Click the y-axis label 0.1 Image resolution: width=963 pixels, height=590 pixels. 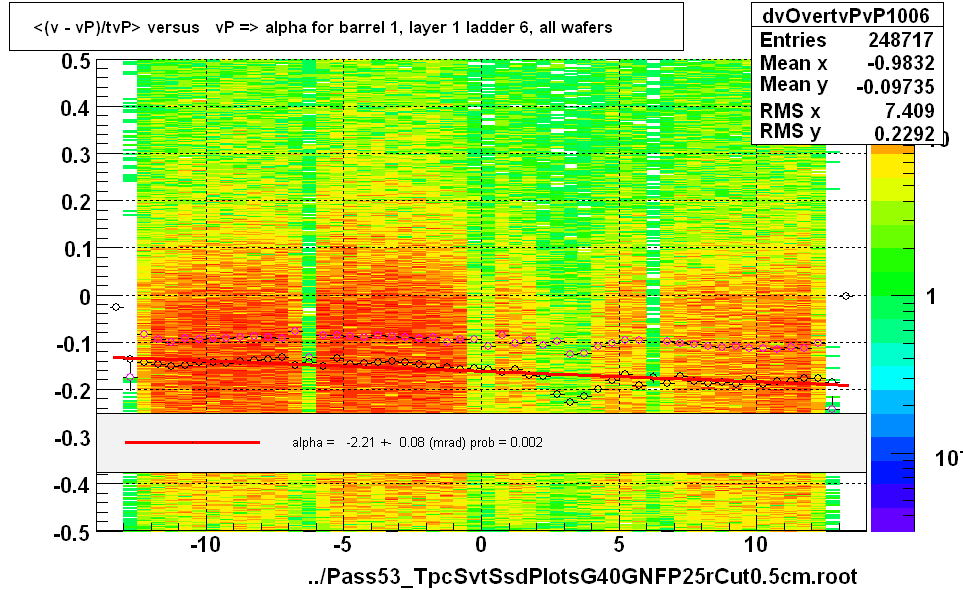[76, 249]
